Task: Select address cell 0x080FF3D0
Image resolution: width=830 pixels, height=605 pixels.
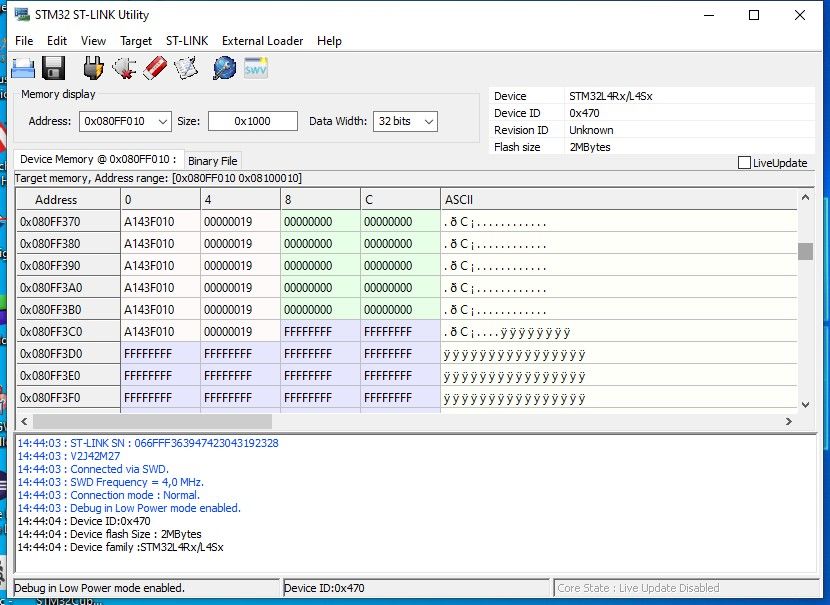Action: click(68, 354)
